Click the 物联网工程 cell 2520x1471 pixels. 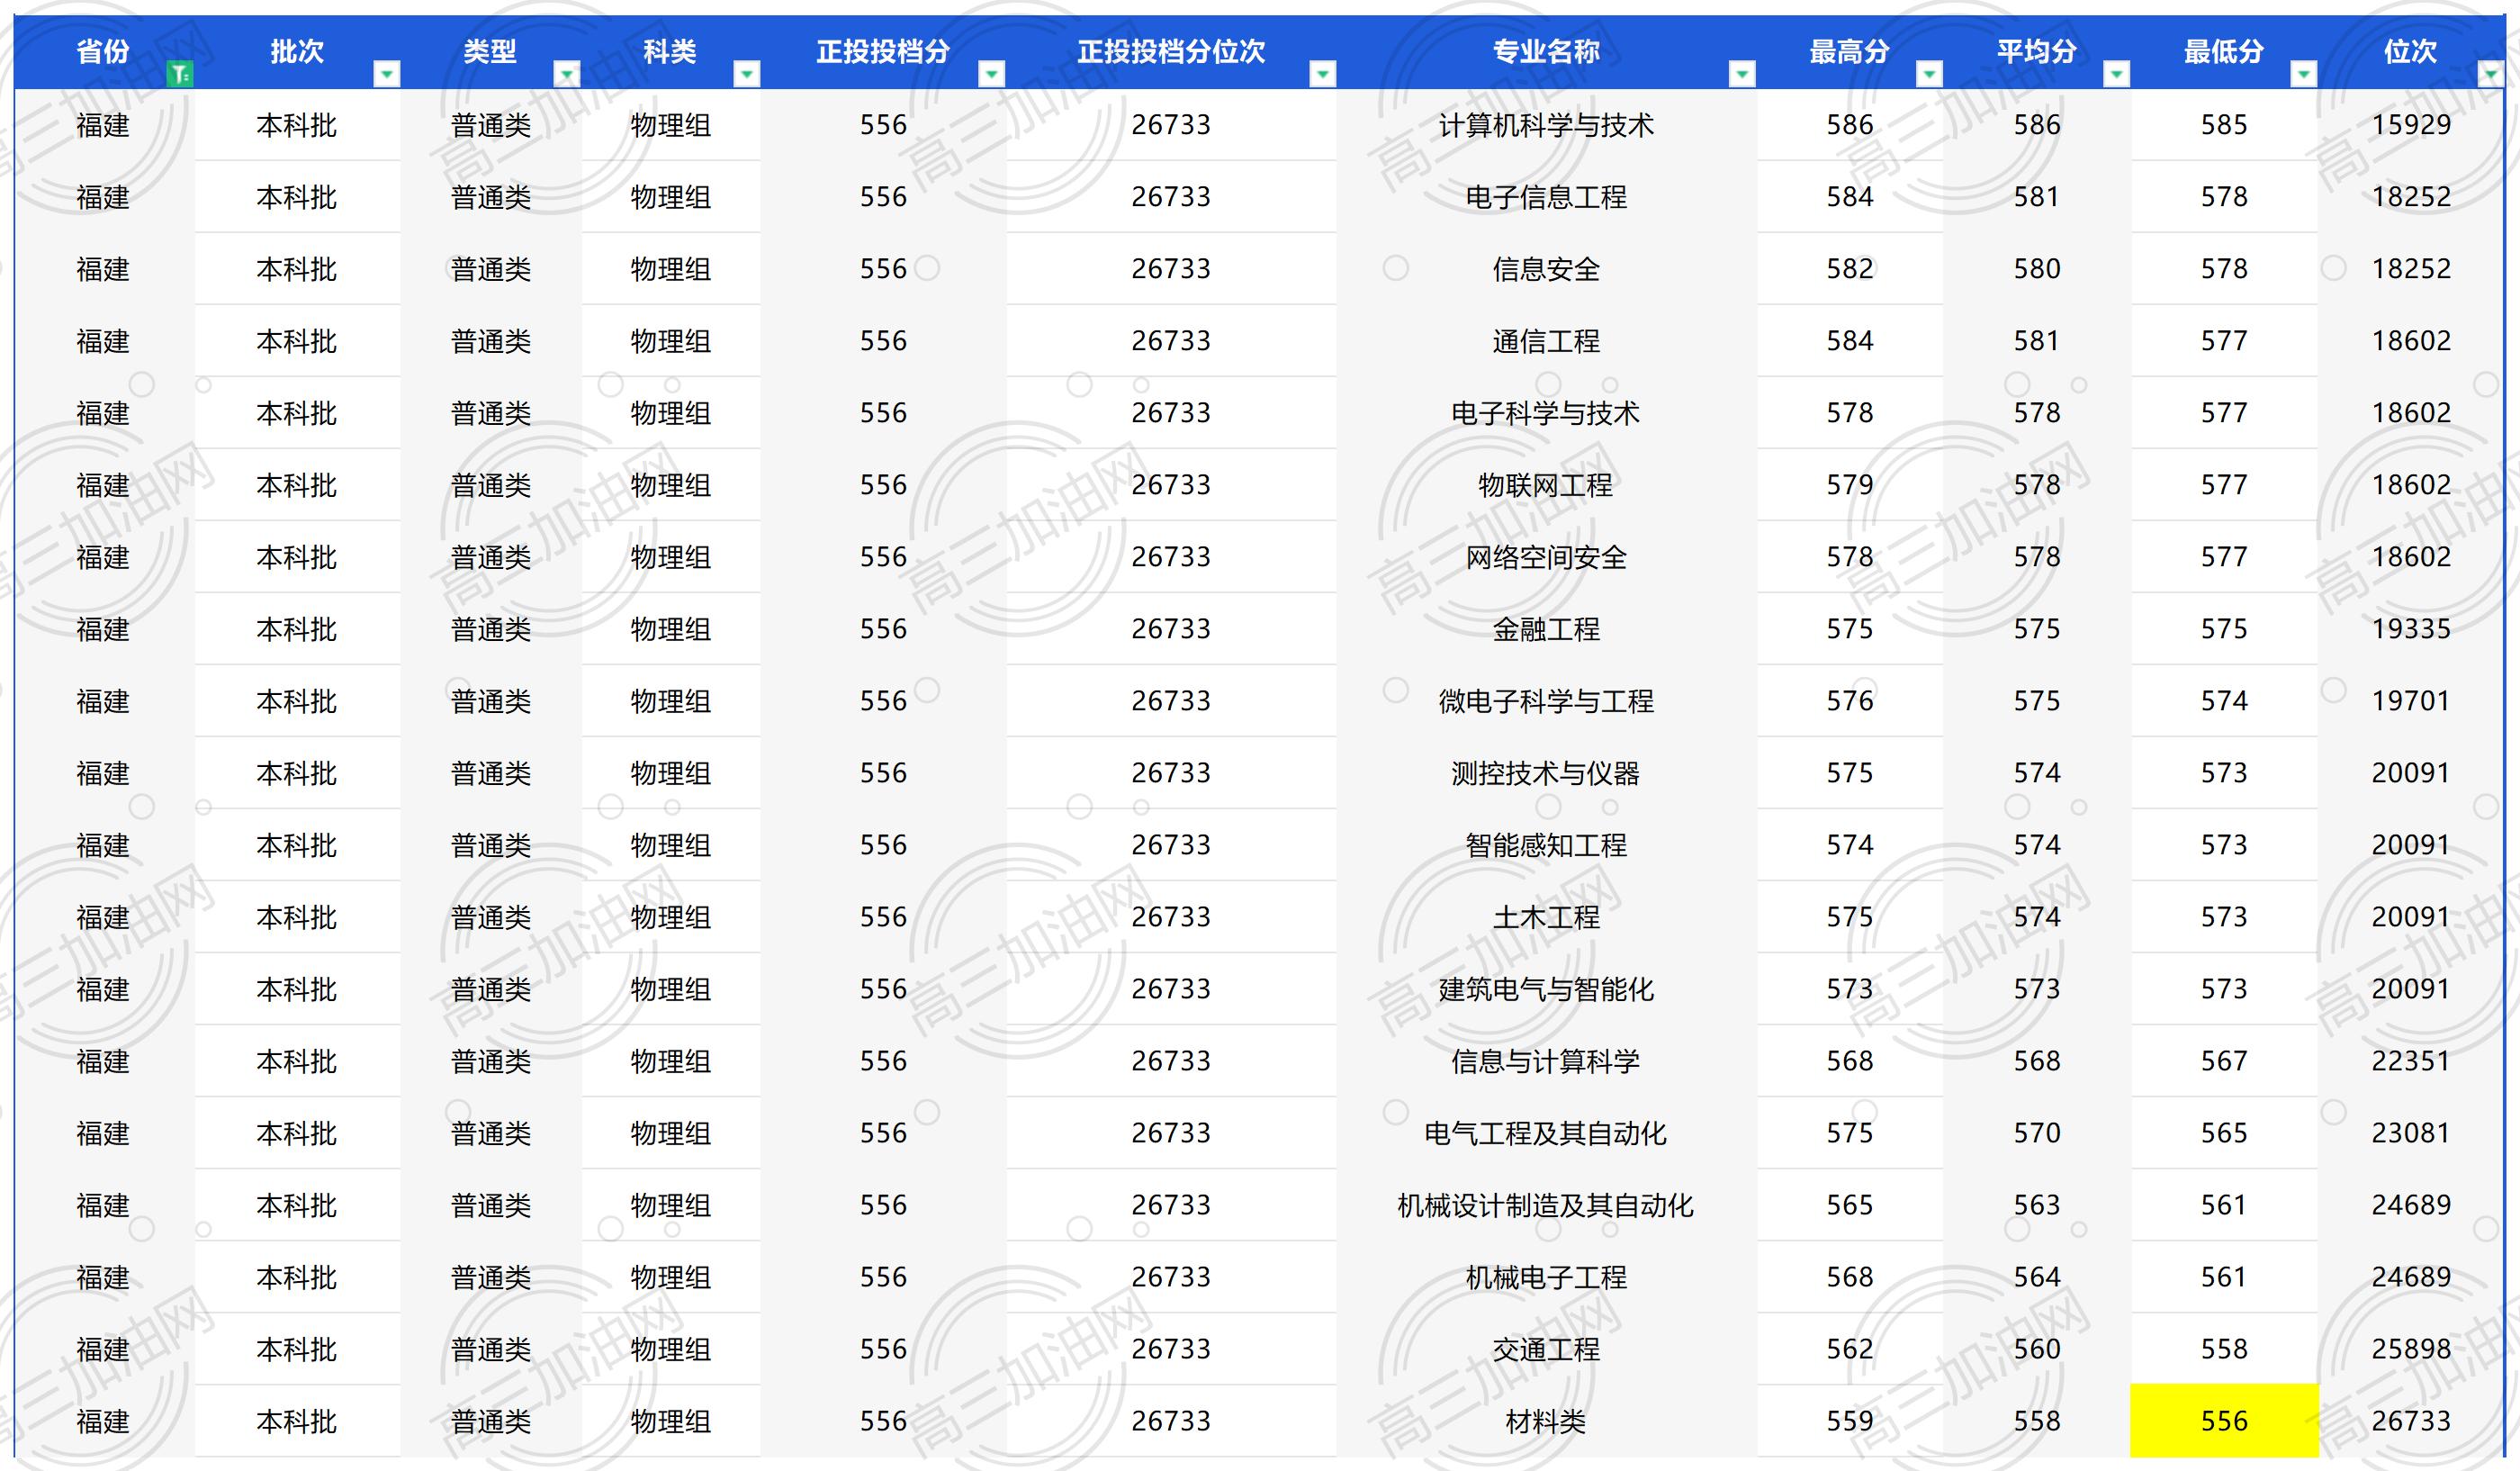[1546, 485]
